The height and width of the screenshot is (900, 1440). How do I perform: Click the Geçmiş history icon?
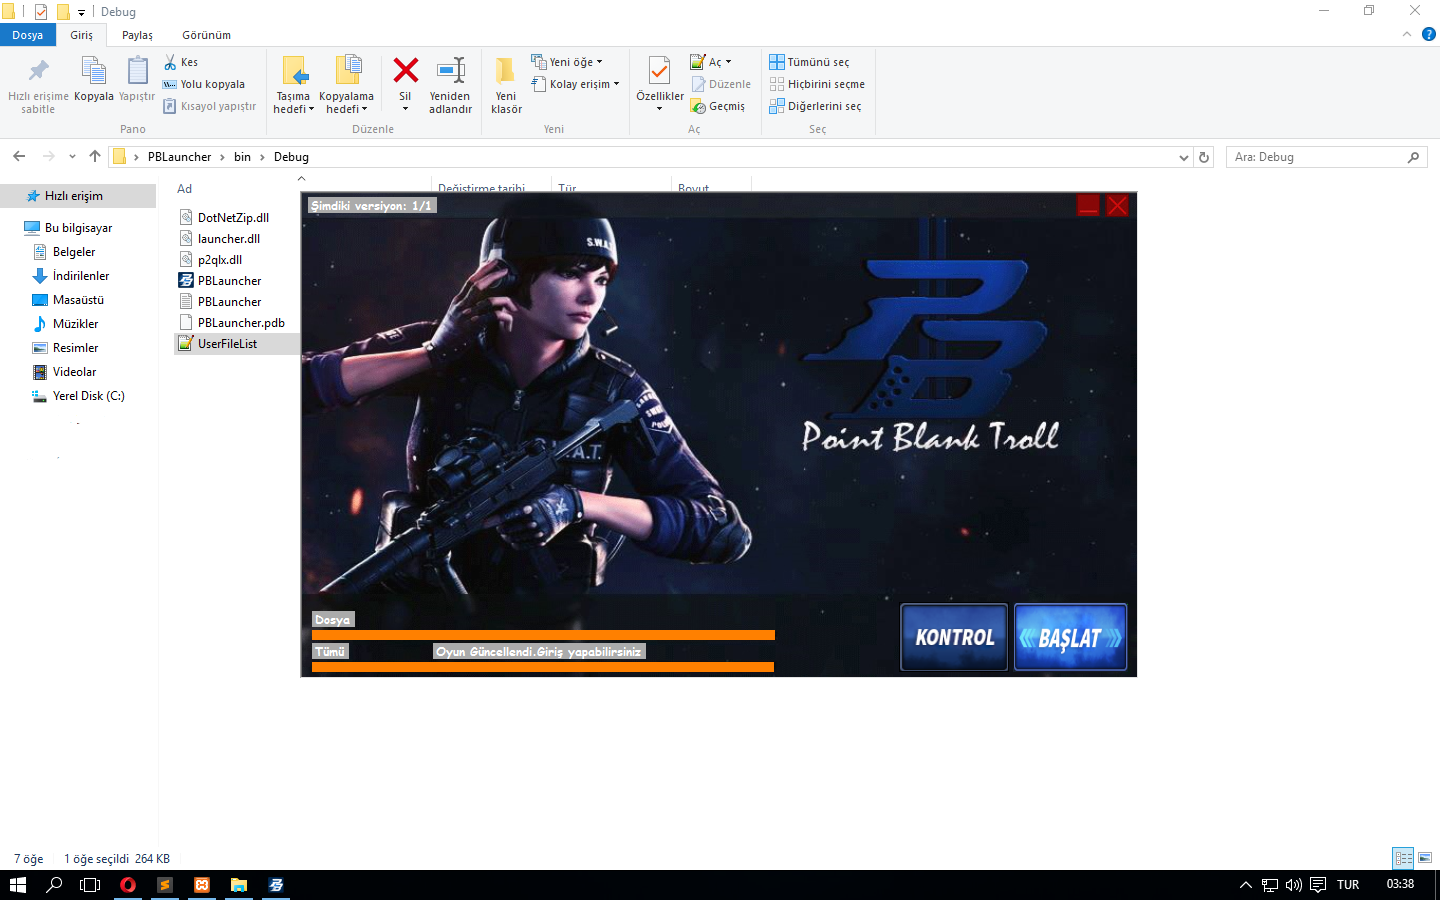pyautogui.click(x=698, y=106)
